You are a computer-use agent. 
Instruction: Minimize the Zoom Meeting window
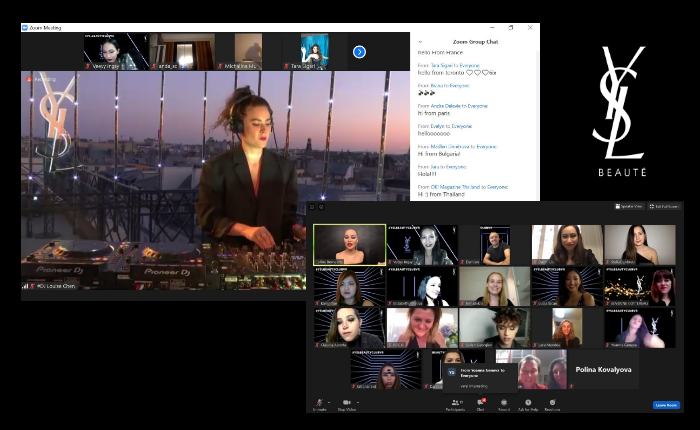coord(492,28)
